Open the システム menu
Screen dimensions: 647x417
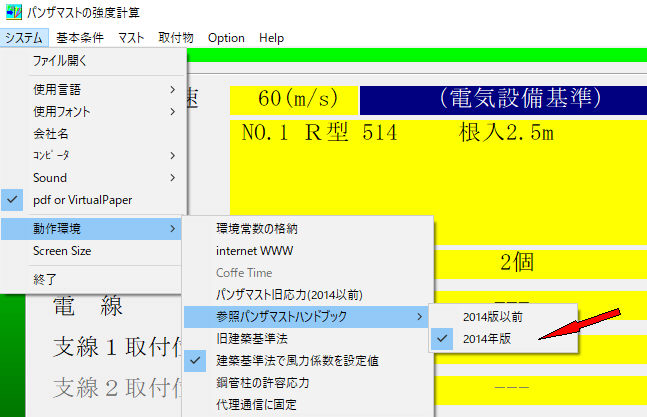[23, 38]
